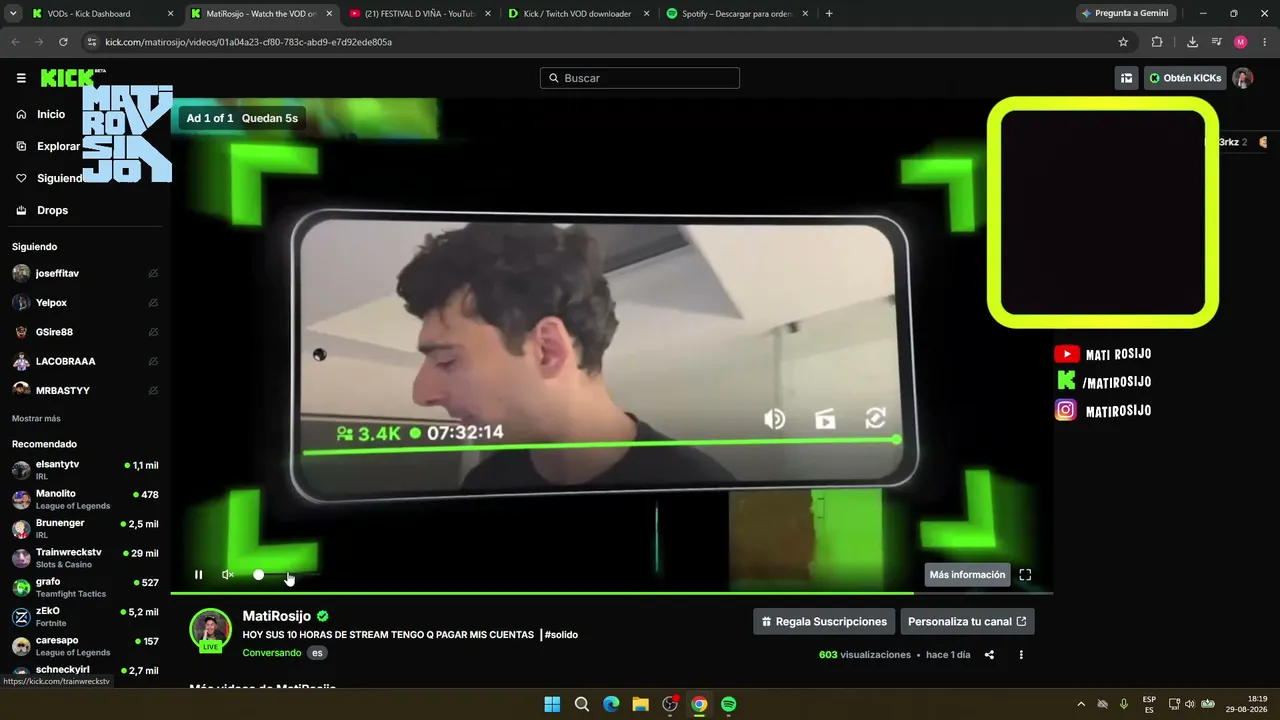Screen dimensions: 1280x720
Task: Open File Explorer from the taskbar
Action: [x=641, y=704]
